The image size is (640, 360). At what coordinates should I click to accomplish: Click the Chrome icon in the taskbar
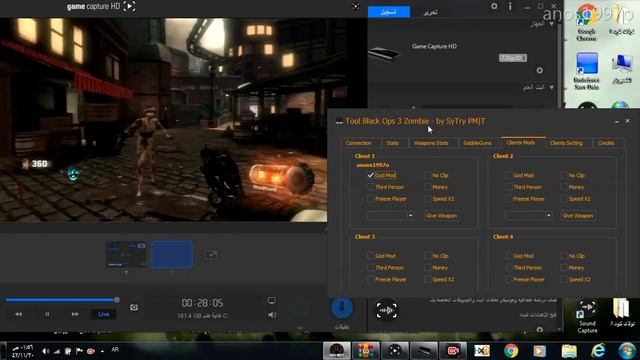click(511, 351)
